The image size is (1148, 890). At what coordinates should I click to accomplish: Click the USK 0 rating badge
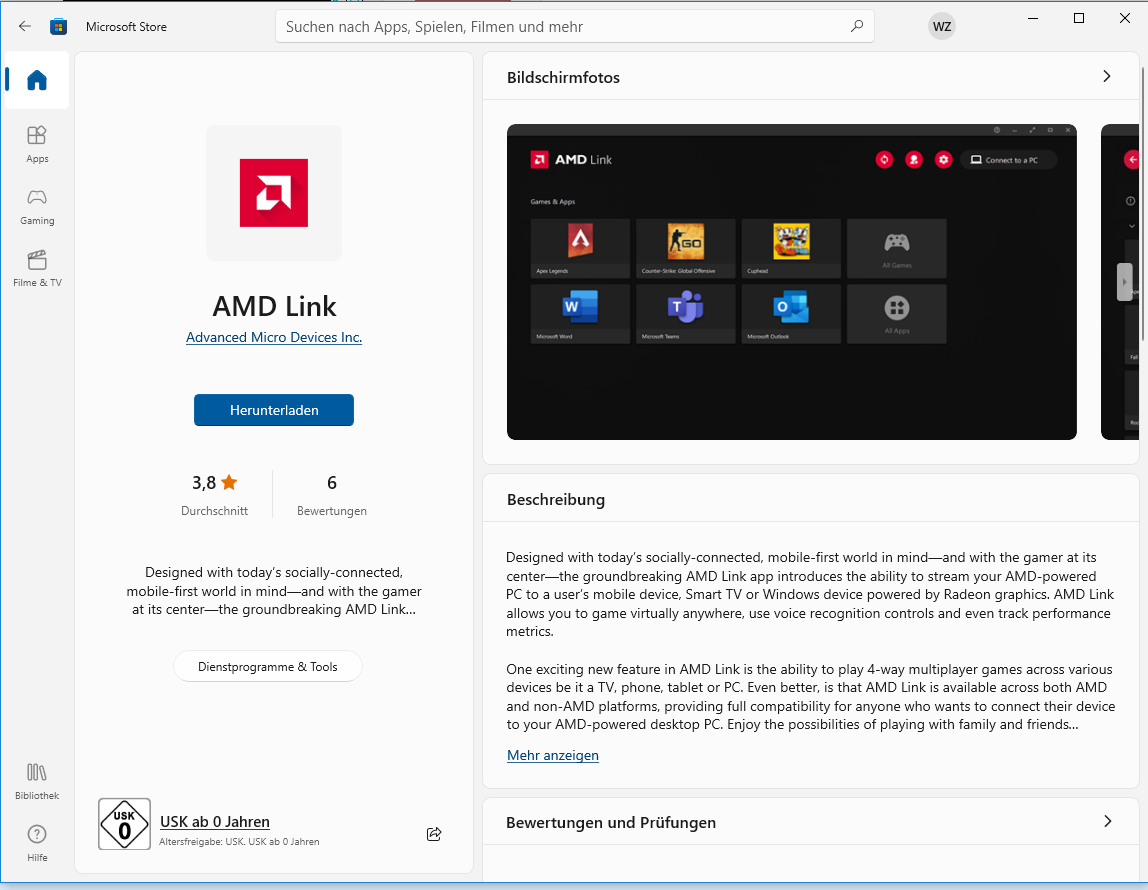coord(124,824)
